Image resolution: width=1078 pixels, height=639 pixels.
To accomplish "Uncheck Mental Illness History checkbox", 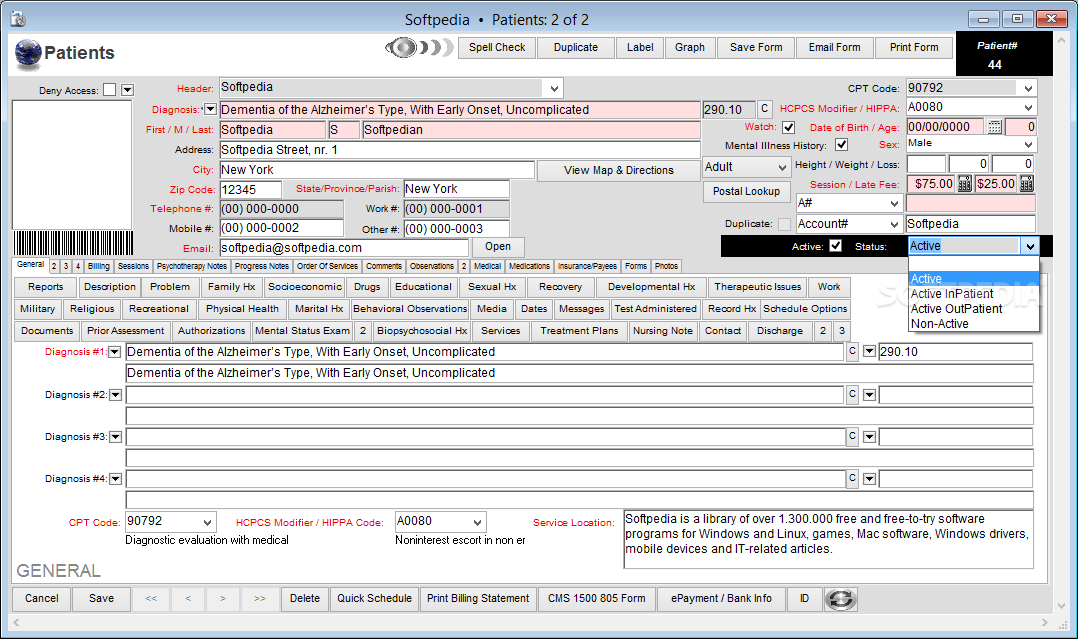I will (x=842, y=145).
